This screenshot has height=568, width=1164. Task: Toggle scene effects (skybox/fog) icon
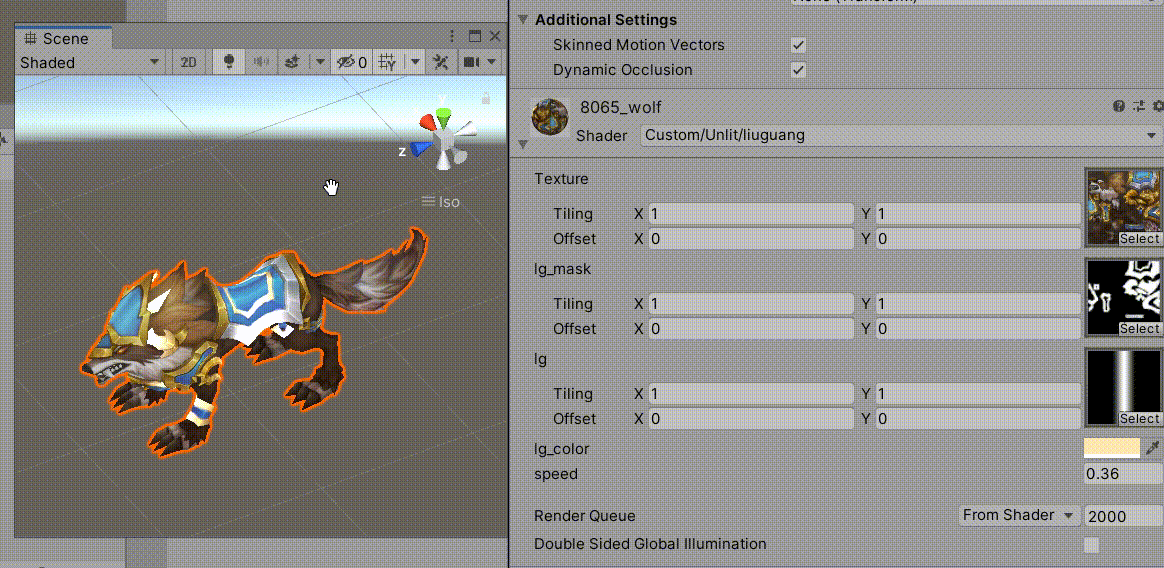coord(292,62)
